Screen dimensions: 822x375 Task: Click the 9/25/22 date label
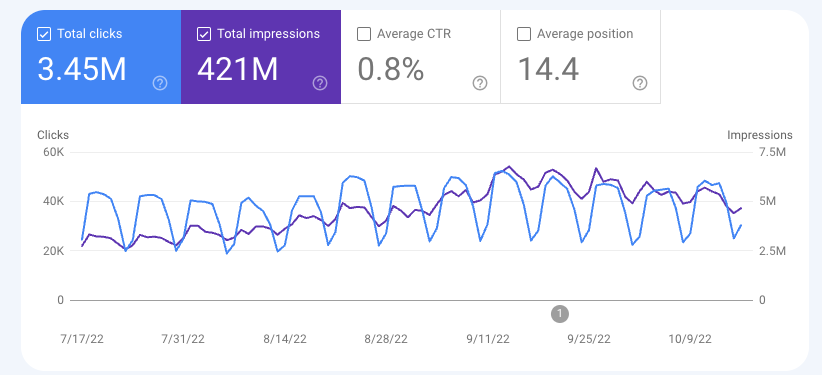click(x=590, y=339)
